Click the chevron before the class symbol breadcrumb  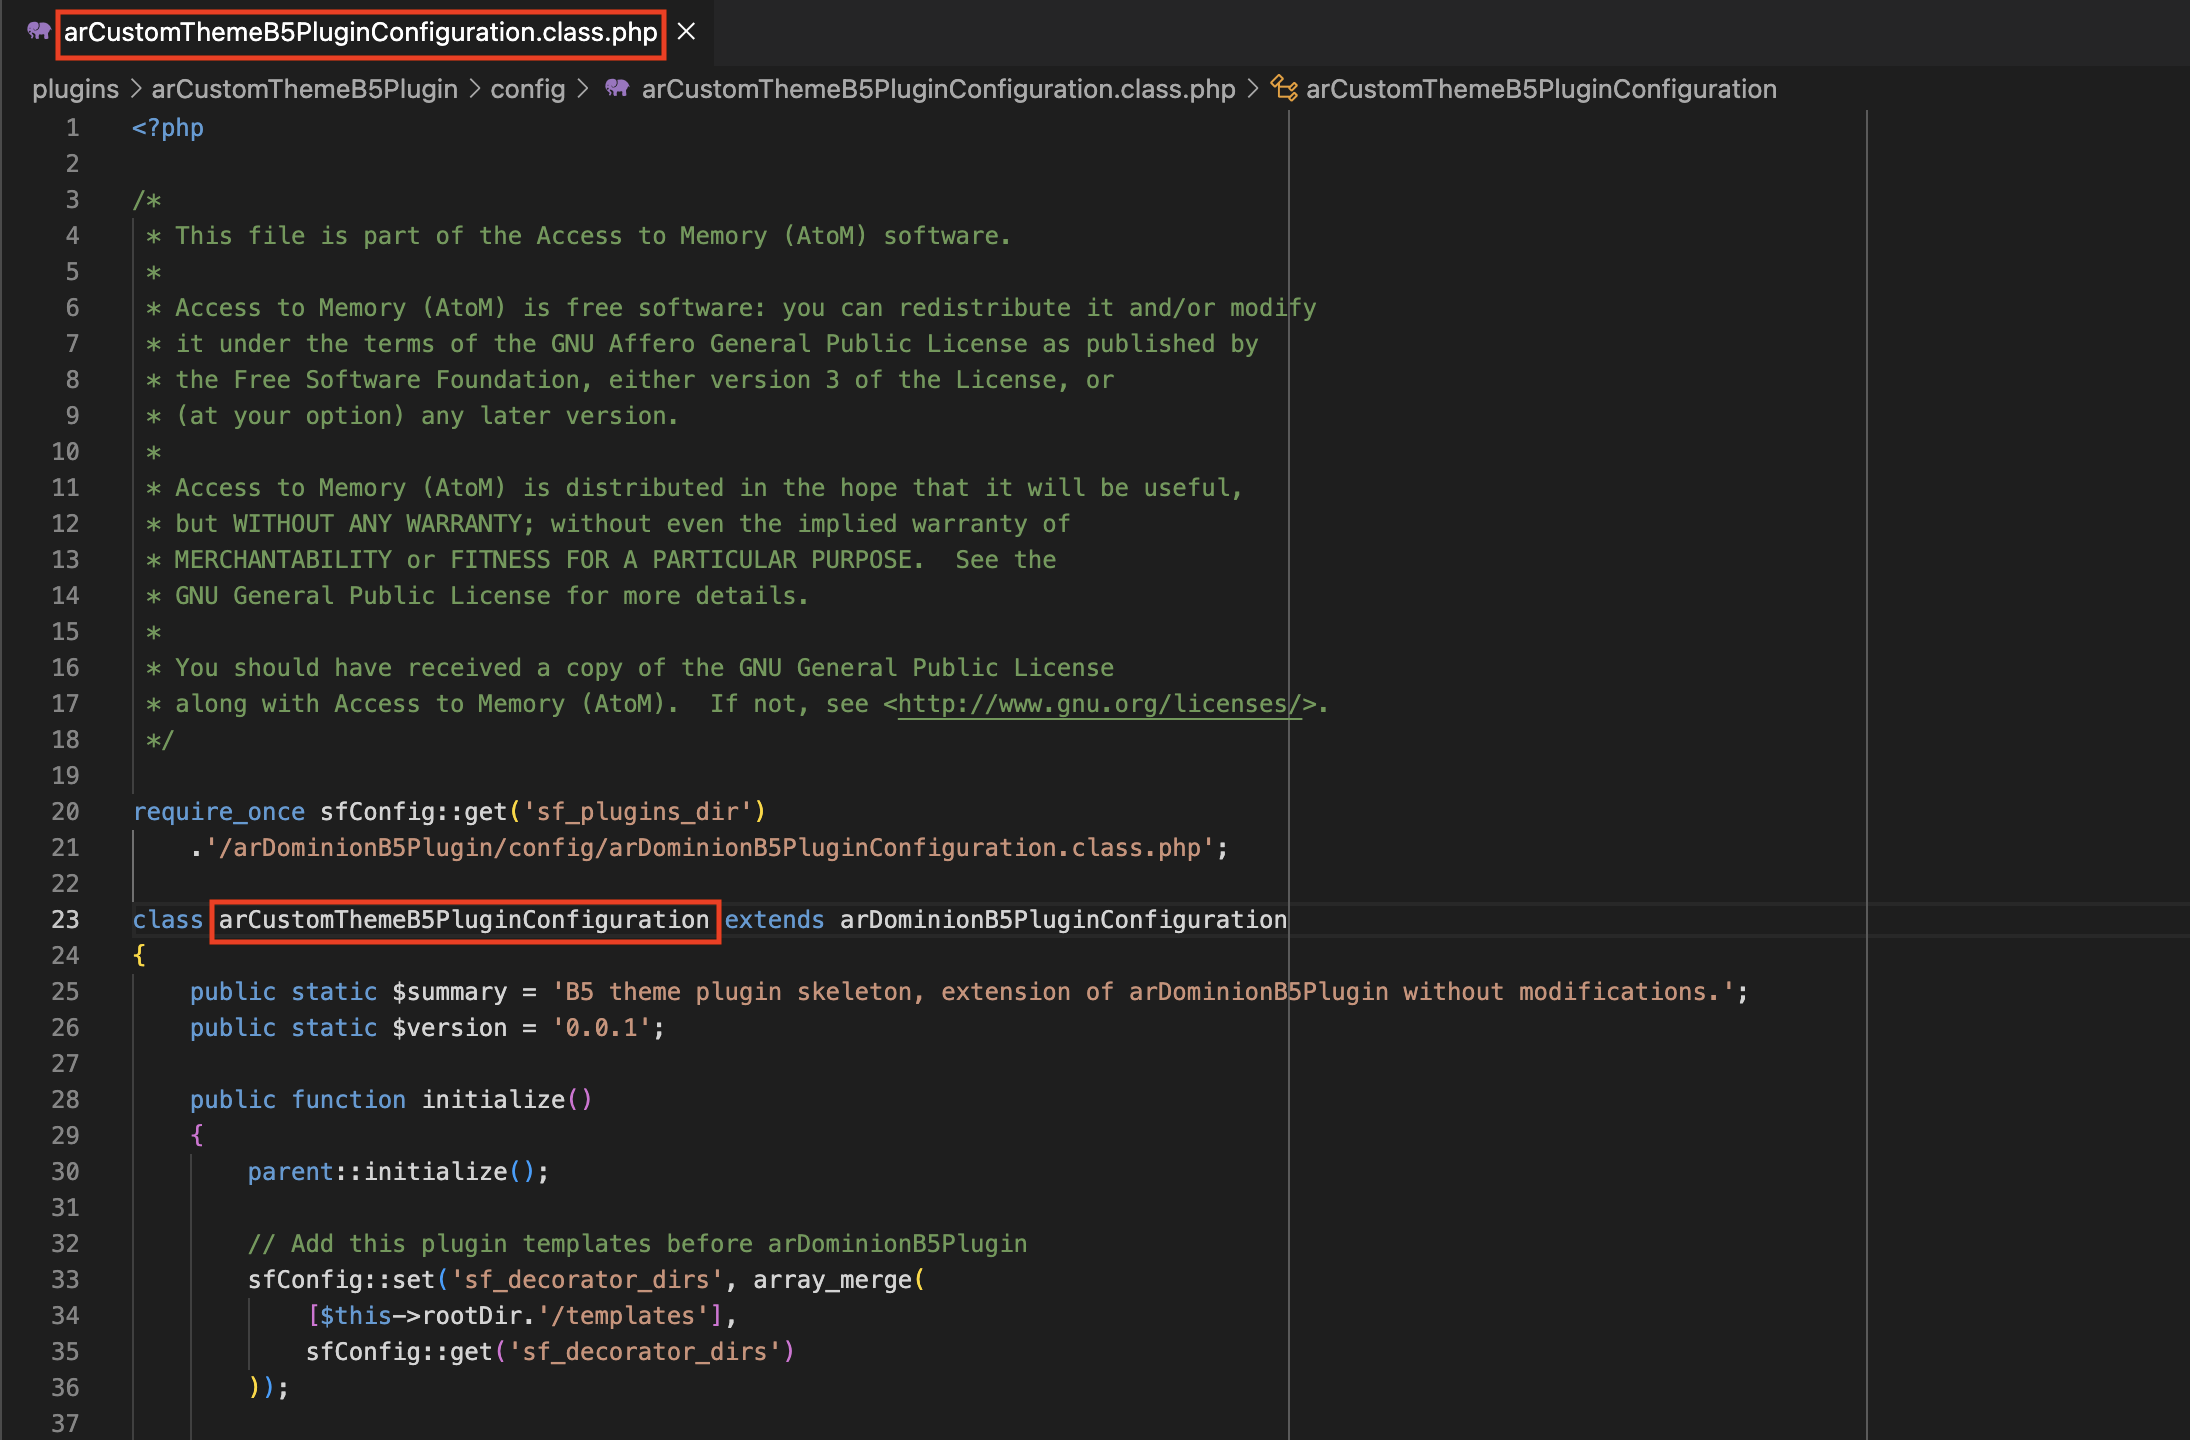[x=1253, y=89]
